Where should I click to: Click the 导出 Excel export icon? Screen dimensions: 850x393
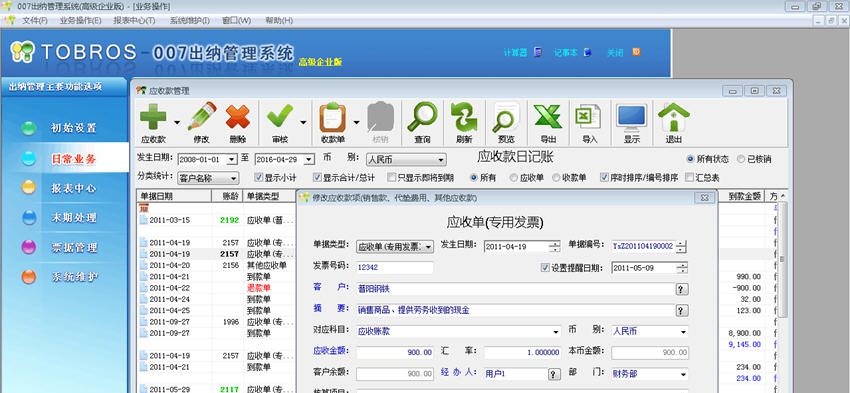point(548,117)
